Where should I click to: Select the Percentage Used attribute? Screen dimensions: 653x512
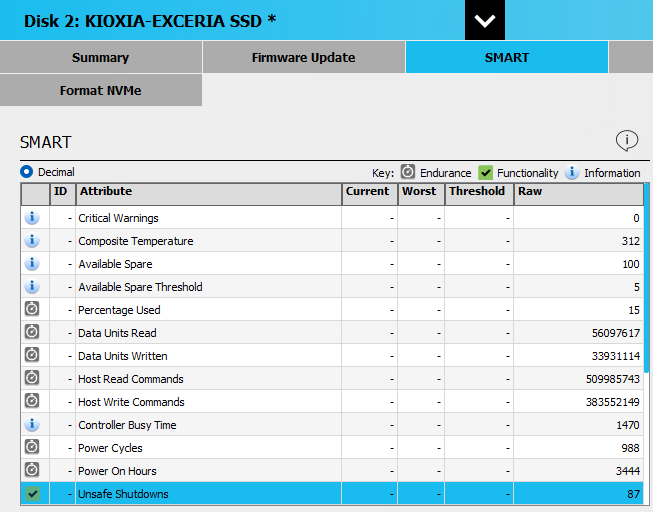(119, 310)
